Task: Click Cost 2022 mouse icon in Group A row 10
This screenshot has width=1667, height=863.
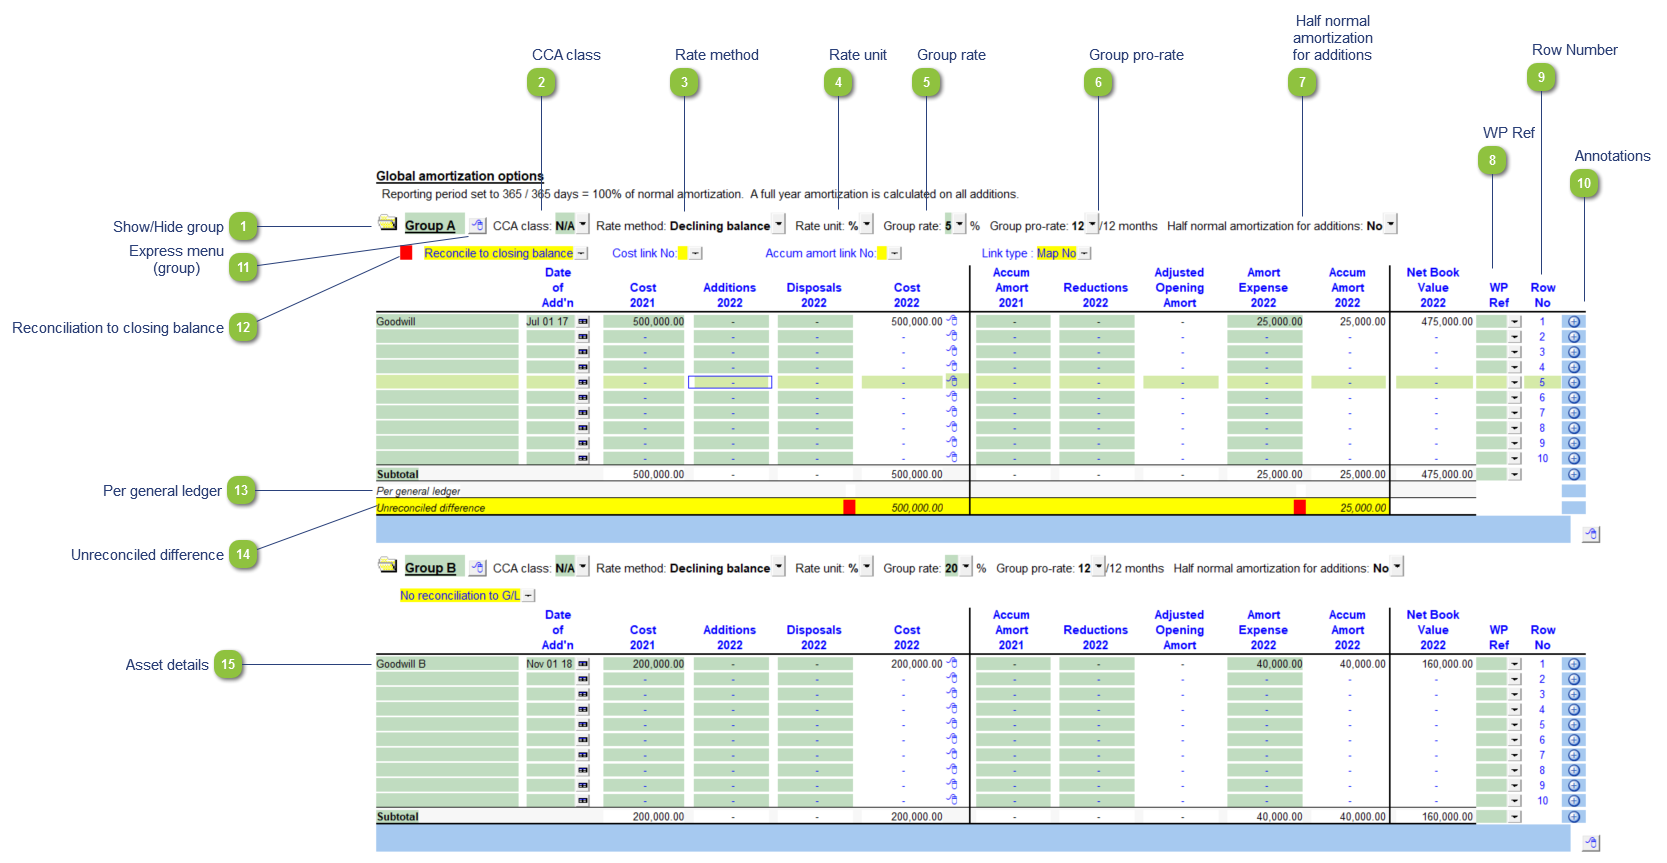Action: (x=952, y=457)
